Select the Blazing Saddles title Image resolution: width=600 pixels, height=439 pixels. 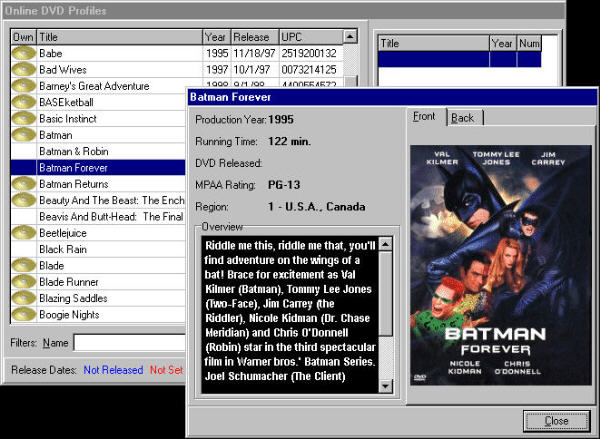(73, 298)
